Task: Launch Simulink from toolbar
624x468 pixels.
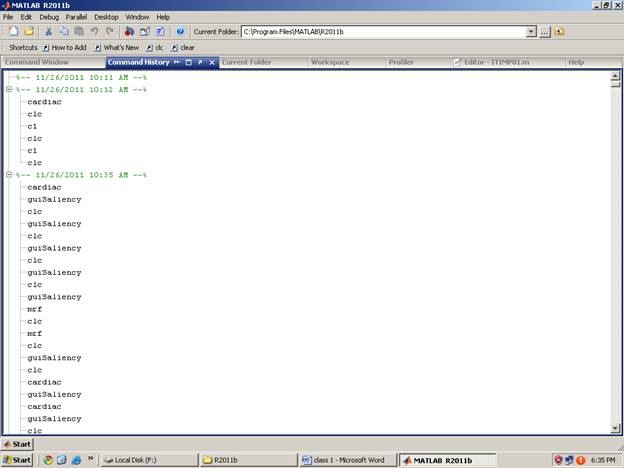Action: tap(129, 31)
